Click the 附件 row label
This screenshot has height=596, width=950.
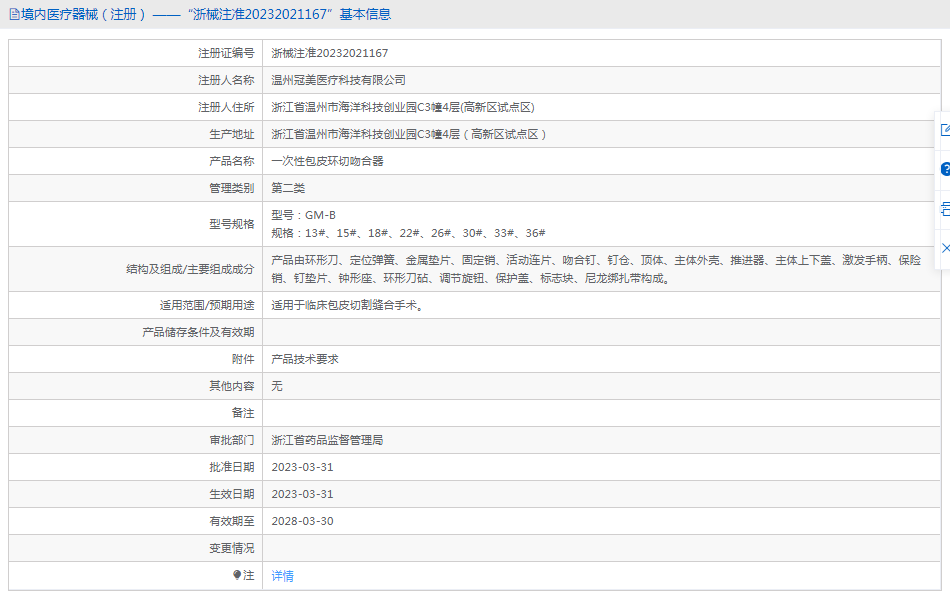coord(243,359)
